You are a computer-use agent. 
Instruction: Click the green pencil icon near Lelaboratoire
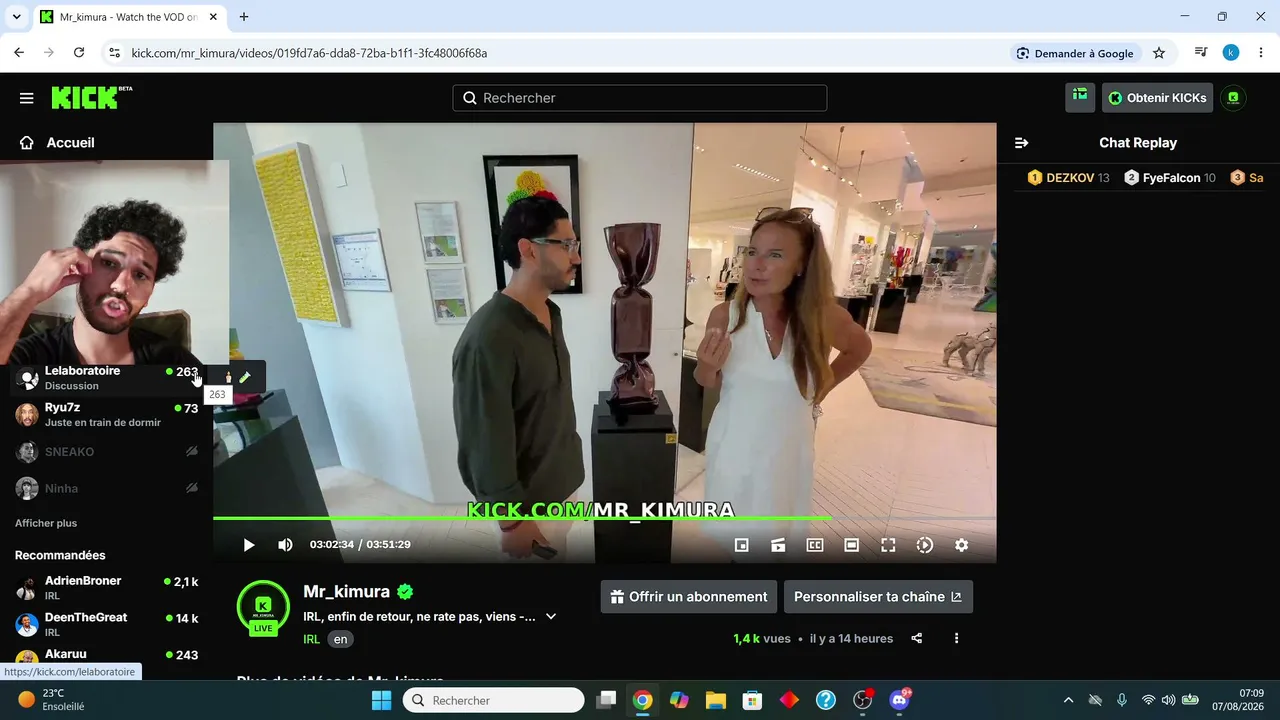click(245, 377)
